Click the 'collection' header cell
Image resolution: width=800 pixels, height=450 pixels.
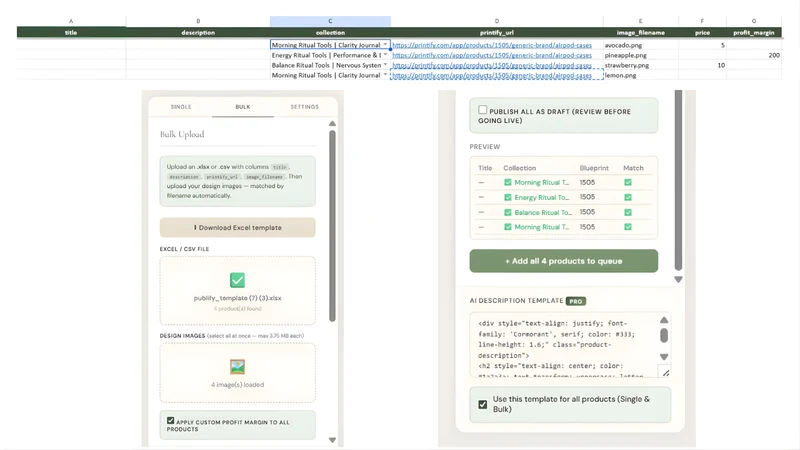[x=330, y=32]
